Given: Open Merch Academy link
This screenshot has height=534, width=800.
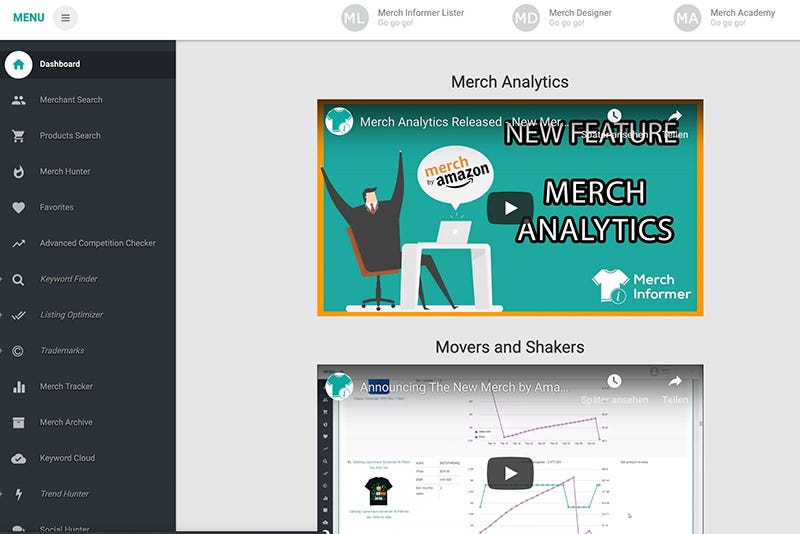Looking at the screenshot, I should [x=742, y=13].
